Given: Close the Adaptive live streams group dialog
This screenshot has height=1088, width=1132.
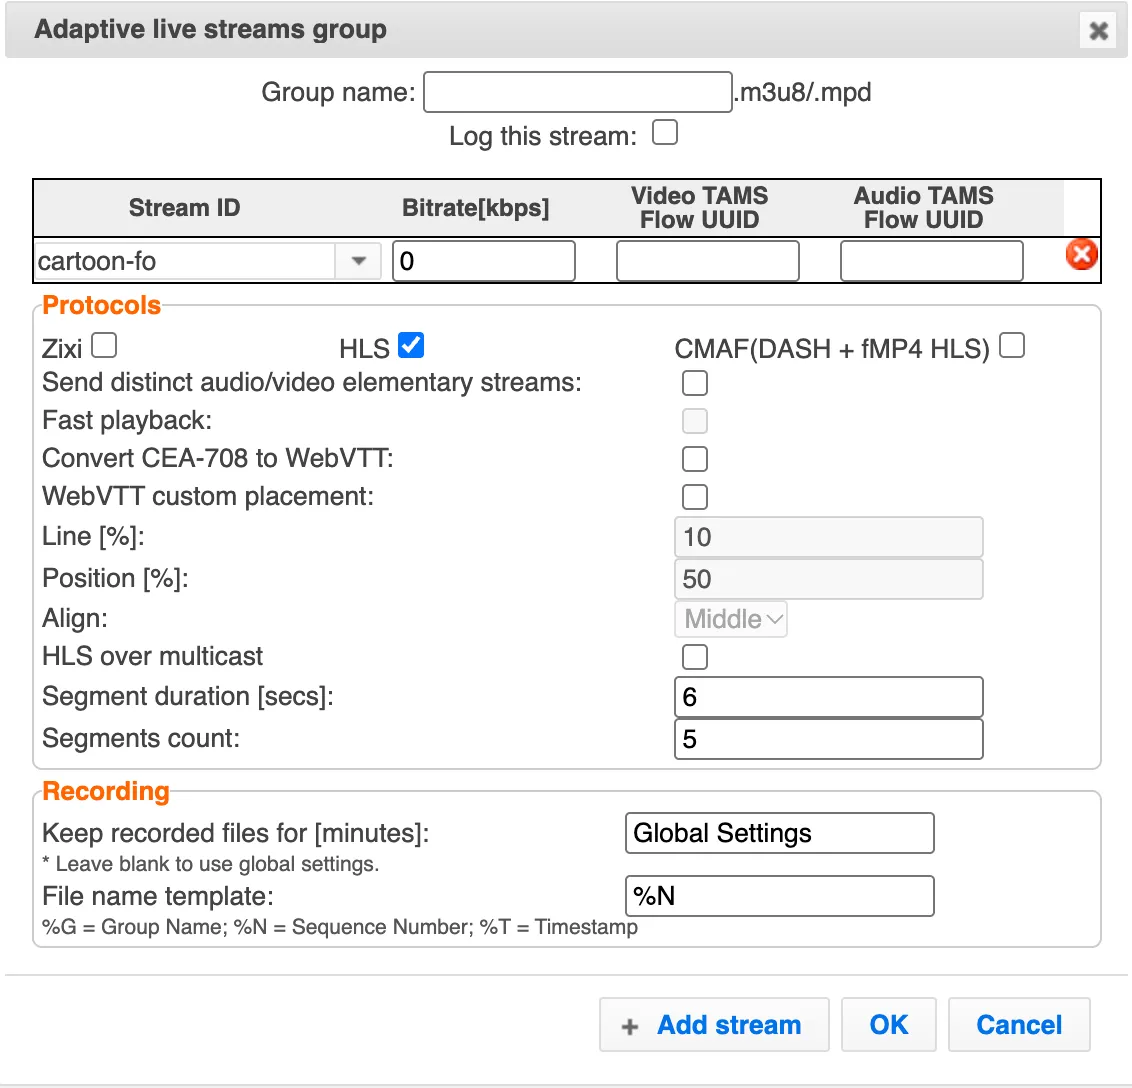Looking at the screenshot, I should [1098, 31].
